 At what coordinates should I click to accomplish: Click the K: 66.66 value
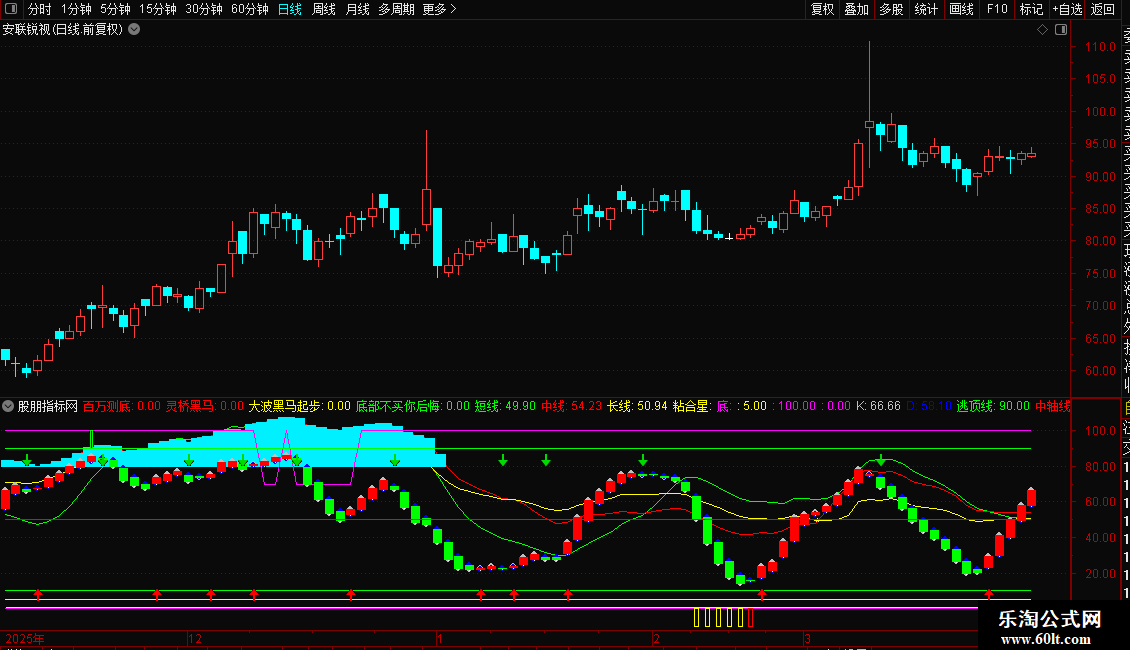[878, 406]
